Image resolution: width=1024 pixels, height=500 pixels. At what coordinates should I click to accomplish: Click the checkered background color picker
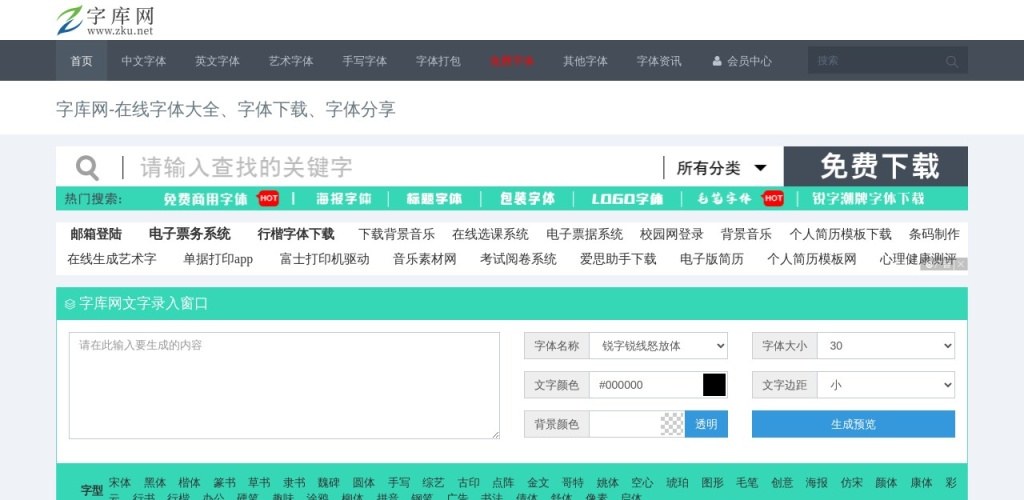672,424
